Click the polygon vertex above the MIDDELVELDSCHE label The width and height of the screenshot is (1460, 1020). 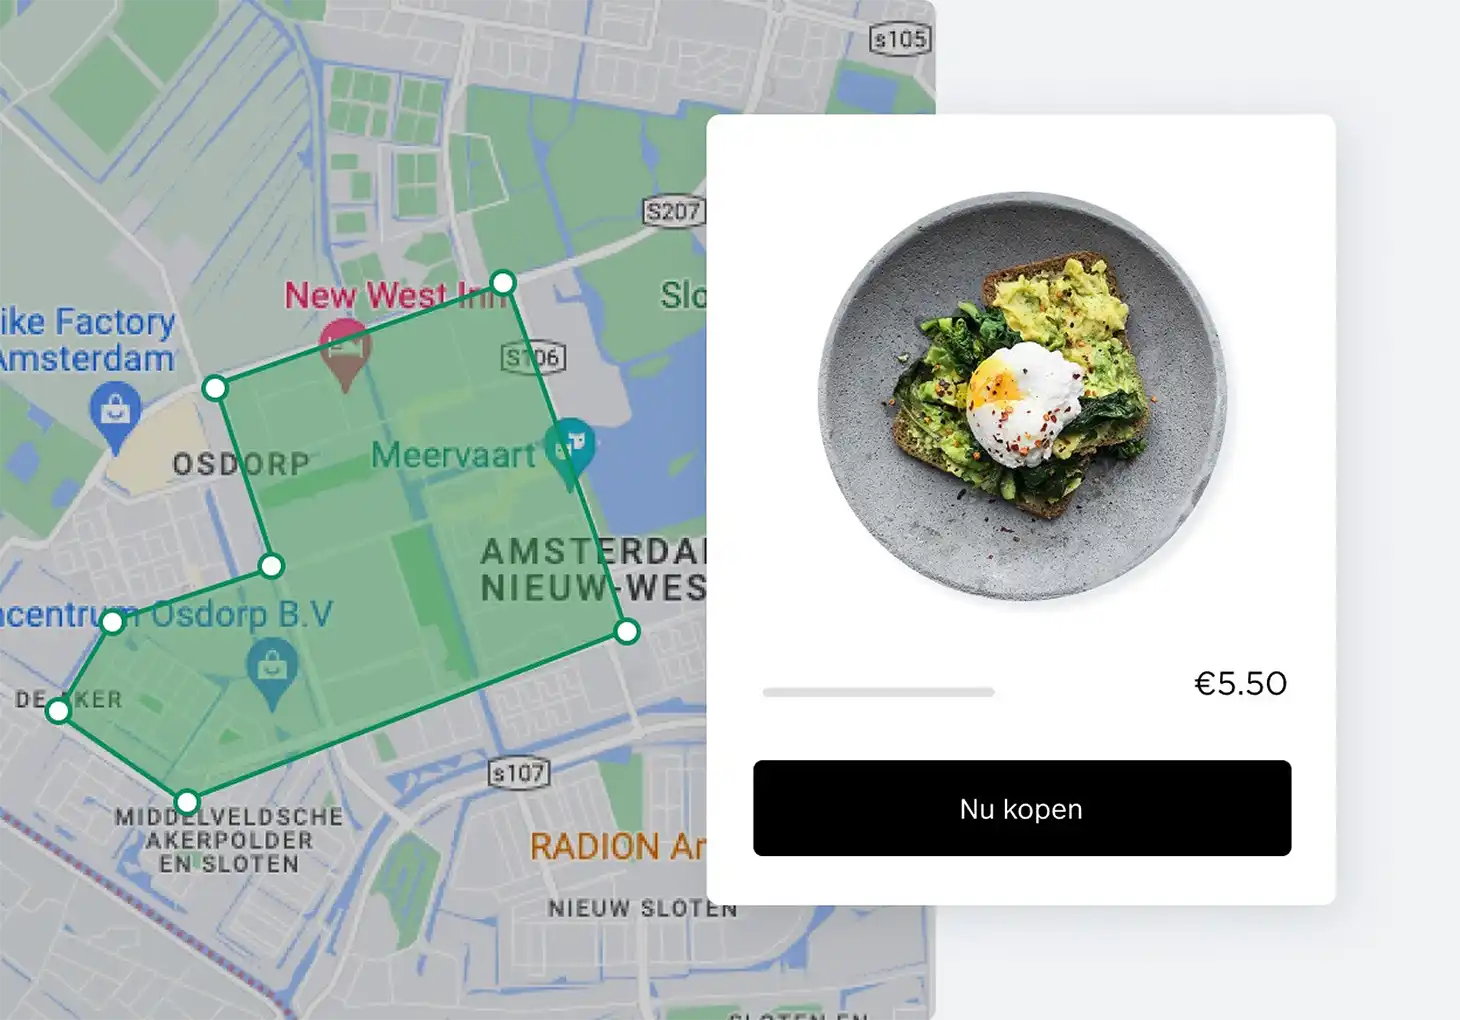pyautogui.click(x=187, y=801)
